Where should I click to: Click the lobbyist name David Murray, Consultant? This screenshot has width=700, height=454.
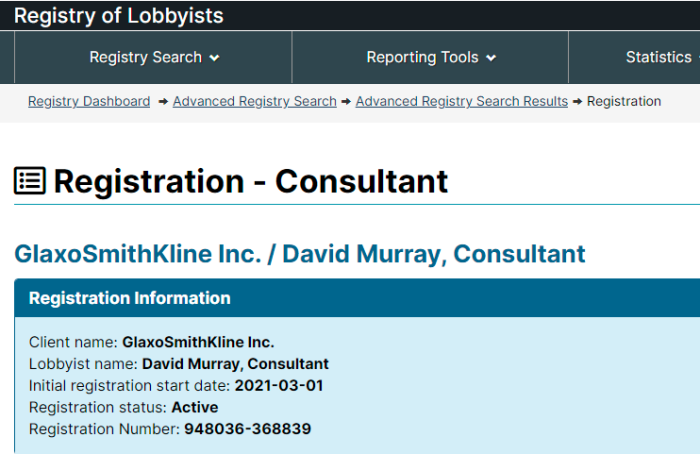point(235,364)
